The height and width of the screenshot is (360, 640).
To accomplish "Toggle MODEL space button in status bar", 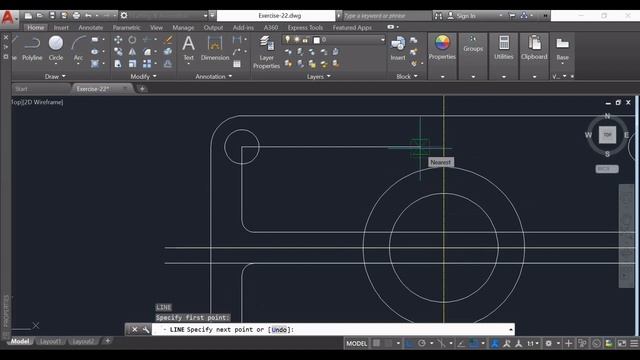I will (356, 344).
